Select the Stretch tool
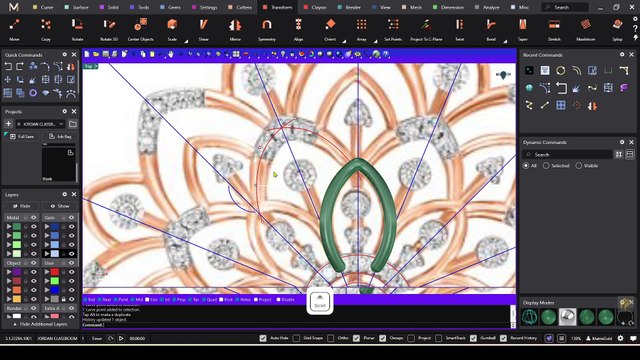Image resolution: width=640 pixels, height=360 pixels. [554, 29]
